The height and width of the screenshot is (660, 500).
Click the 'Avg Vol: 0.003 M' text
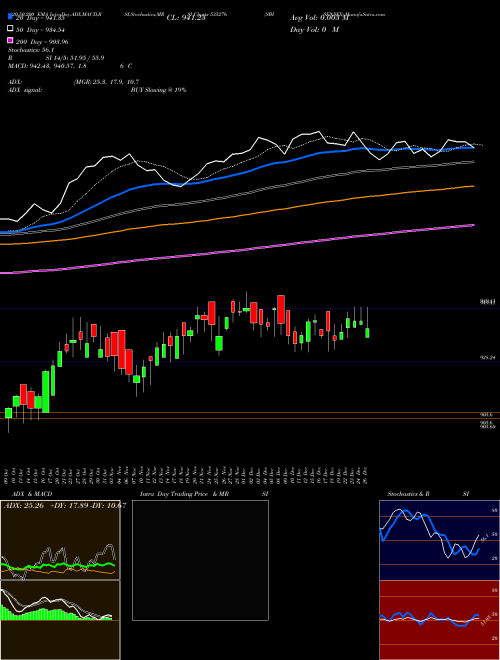(319, 18)
